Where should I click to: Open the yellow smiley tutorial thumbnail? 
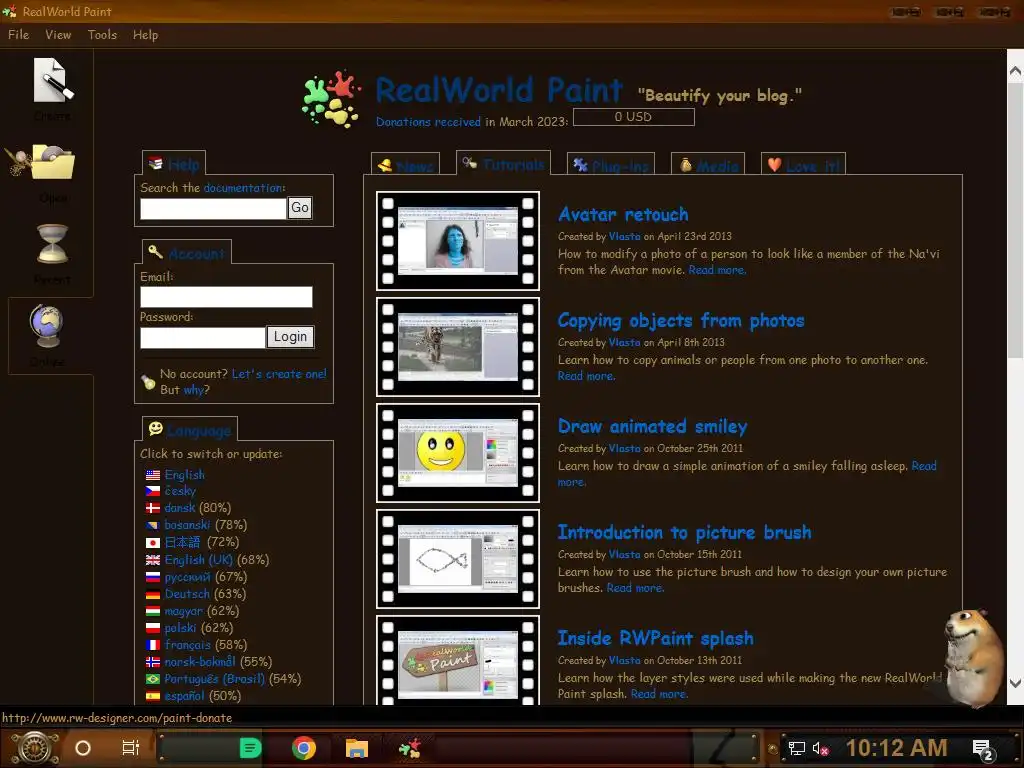click(x=458, y=453)
